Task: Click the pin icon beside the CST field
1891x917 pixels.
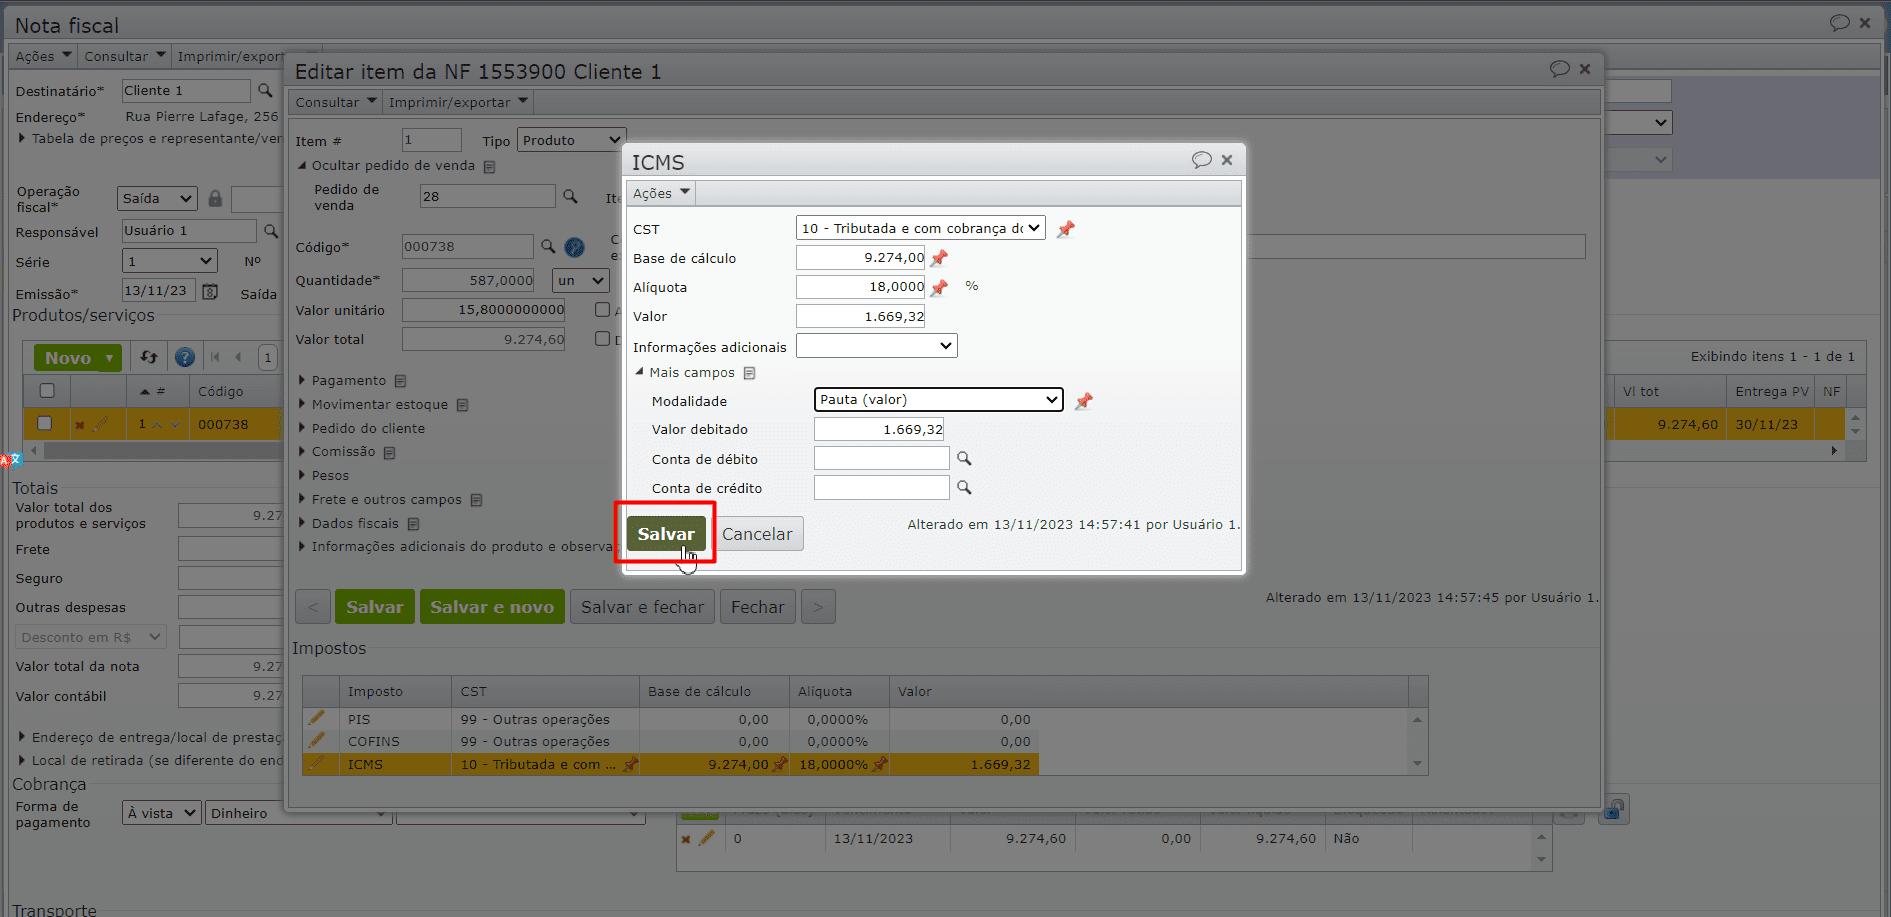Action: pyautogui.click(x=1066, y=229)
